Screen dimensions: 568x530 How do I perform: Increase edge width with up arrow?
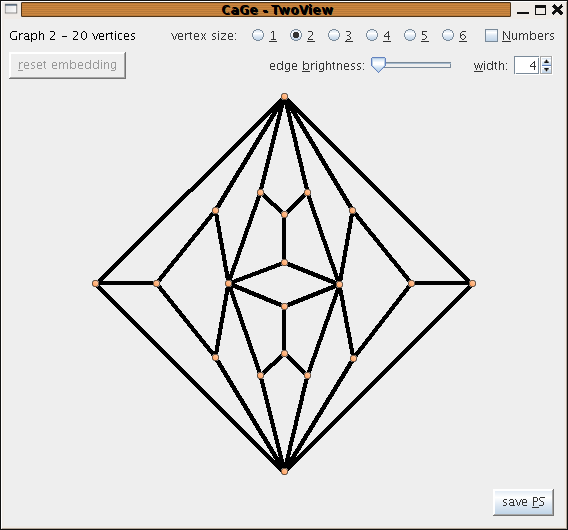(x=546, y=61)
